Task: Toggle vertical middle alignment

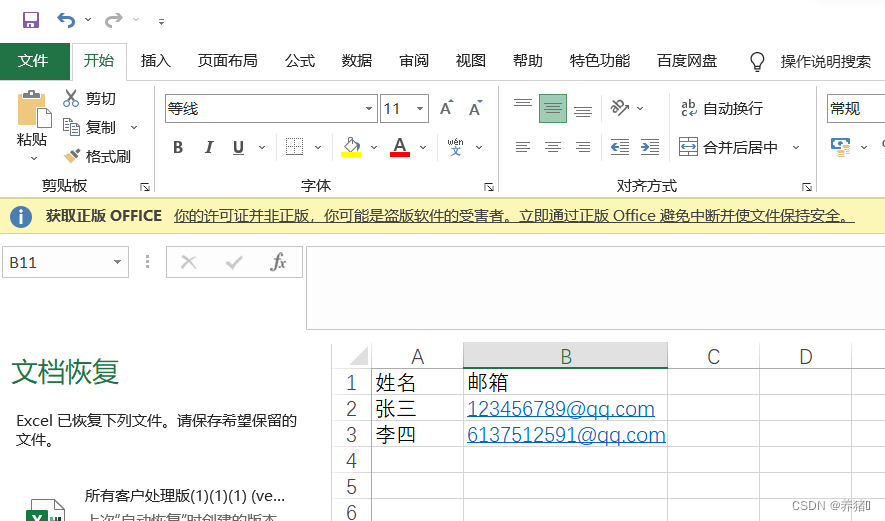Action: point(553,108)
